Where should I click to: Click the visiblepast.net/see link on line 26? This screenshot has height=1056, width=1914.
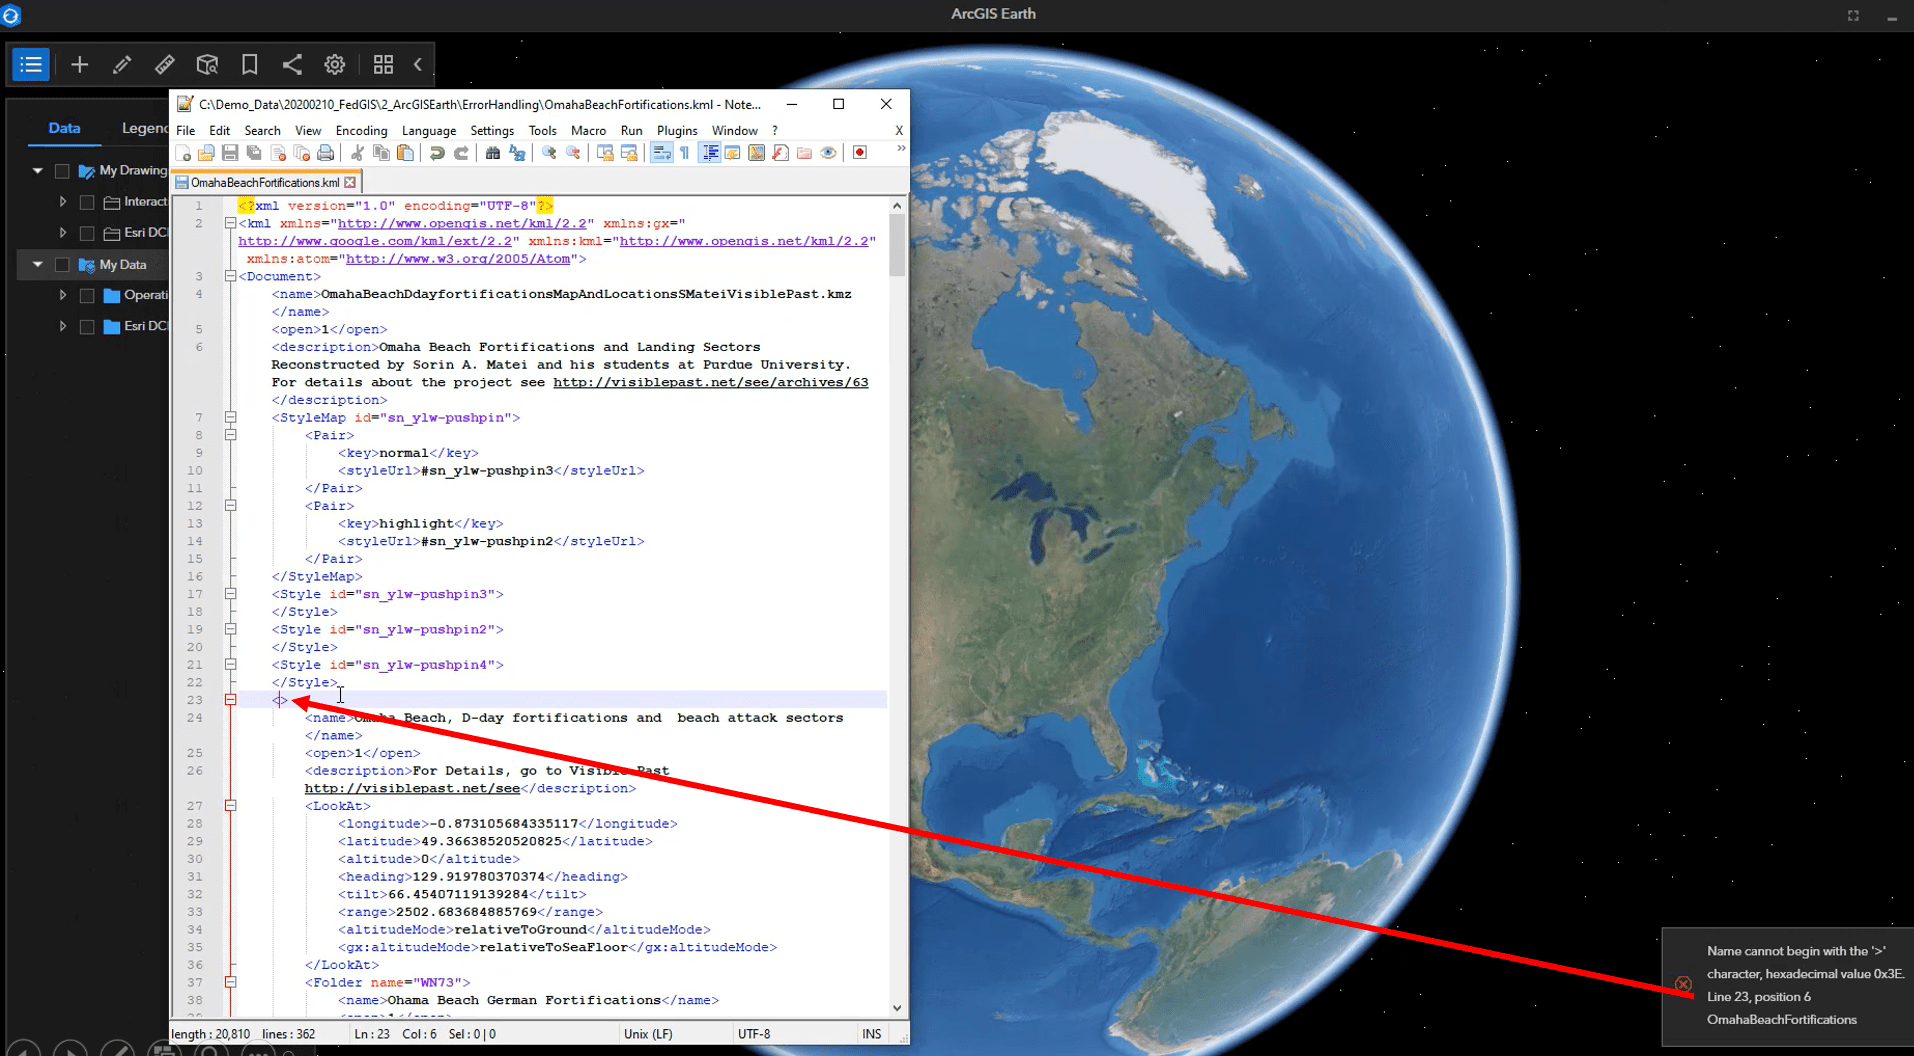[412, 789]
